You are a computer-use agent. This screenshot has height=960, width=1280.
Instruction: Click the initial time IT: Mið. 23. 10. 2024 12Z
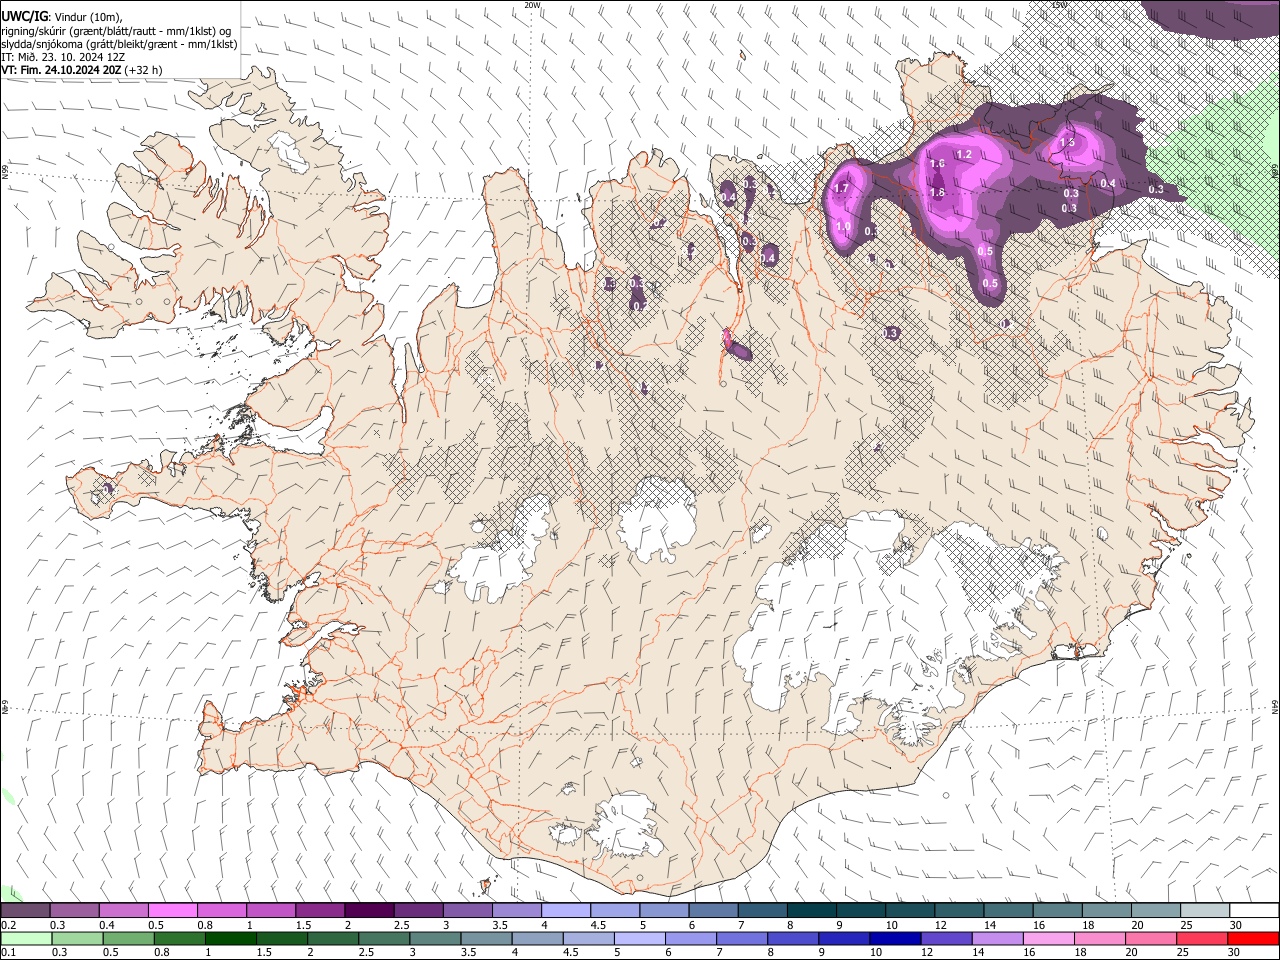click(x=63, y=57)
